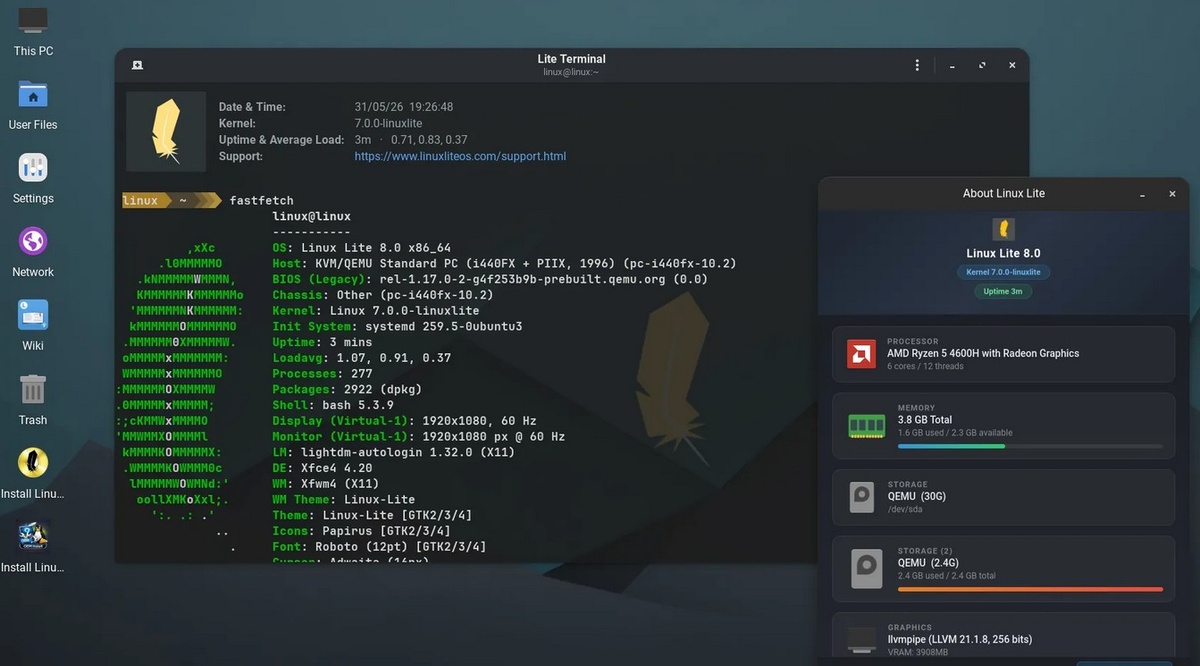
Task: Open the This PC desktop icon
Action: [33, 20]
